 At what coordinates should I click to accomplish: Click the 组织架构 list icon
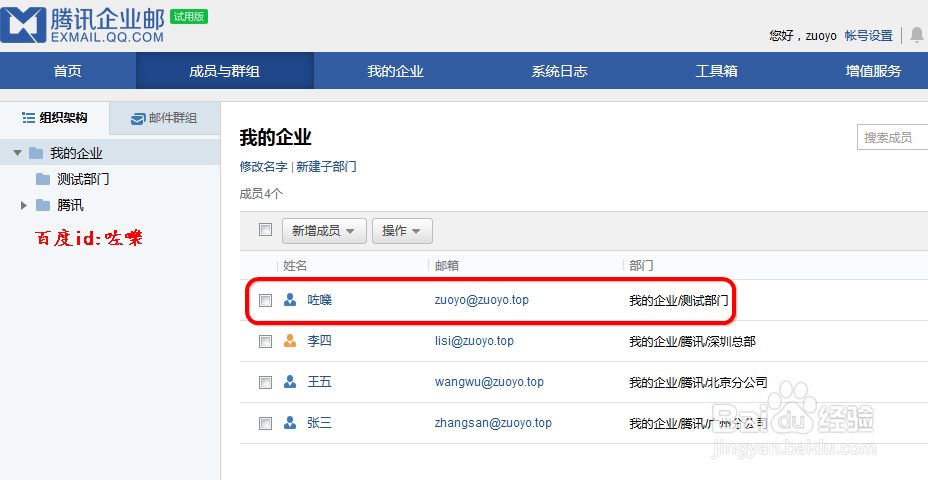pyautogui.click(x=28, y=118)
